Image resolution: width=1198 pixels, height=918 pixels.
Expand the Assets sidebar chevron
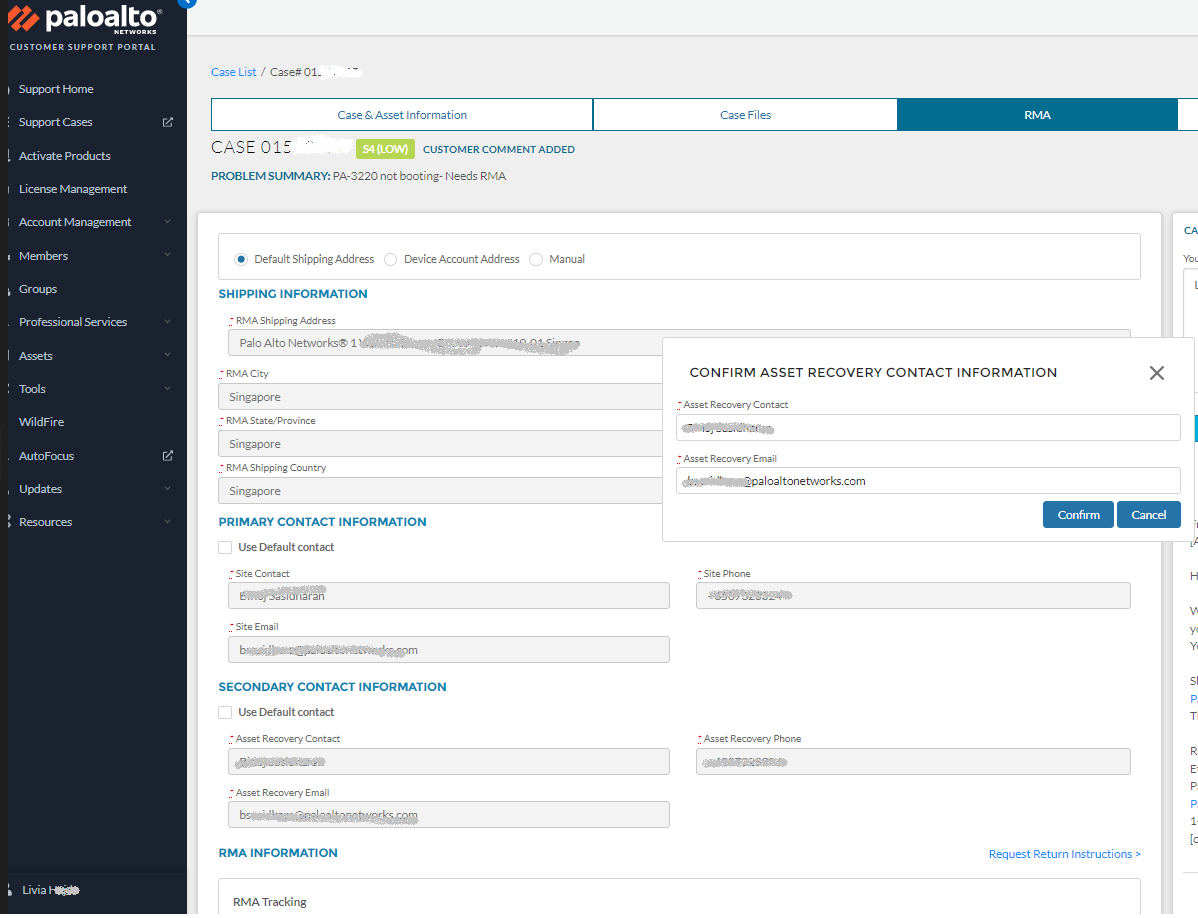tap(167, 356)
